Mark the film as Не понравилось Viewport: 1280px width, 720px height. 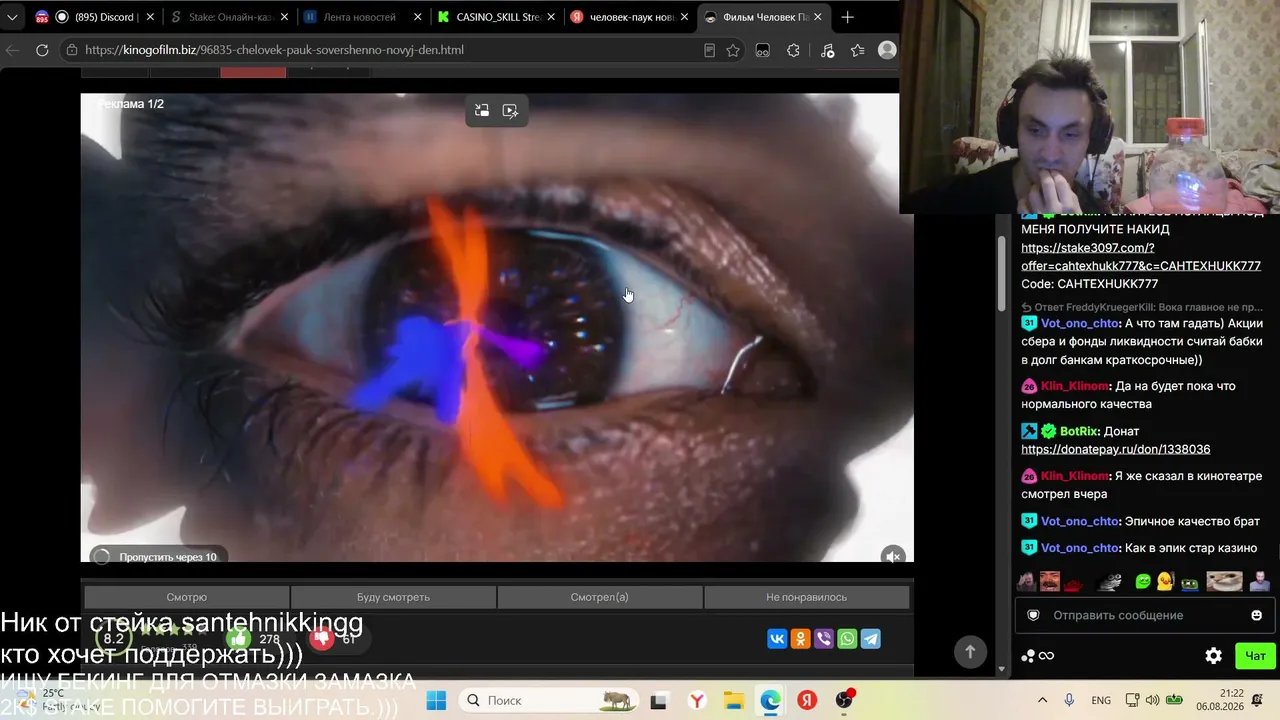pyautogui.click(x=807, y=597)
